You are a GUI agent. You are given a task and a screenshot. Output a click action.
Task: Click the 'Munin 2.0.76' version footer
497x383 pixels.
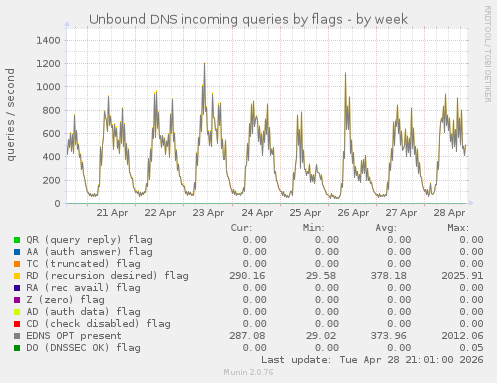[248, 372]
